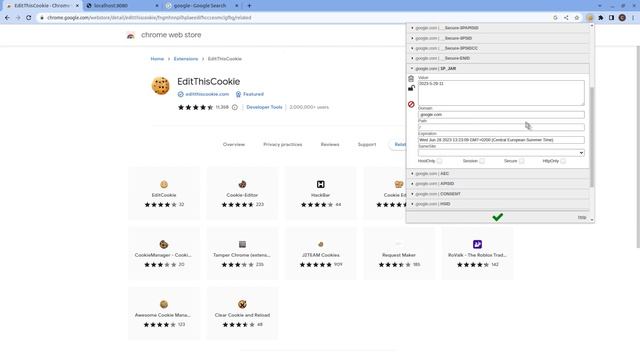The image size is (640, 360).
Task: Click the cookie Path field
Action: click(501, 127)
